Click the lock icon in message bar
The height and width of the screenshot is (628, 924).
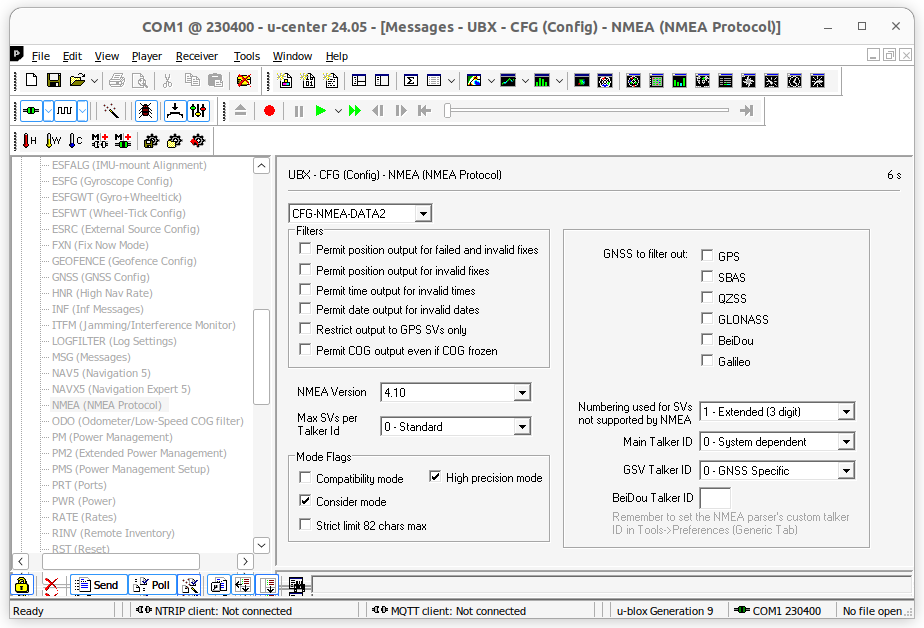coord(22,585)
